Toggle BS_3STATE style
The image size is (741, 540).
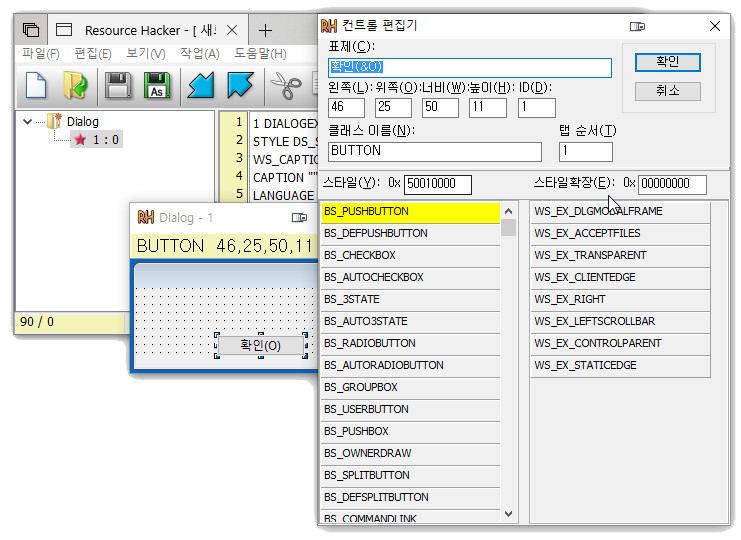tap(410, 300)
